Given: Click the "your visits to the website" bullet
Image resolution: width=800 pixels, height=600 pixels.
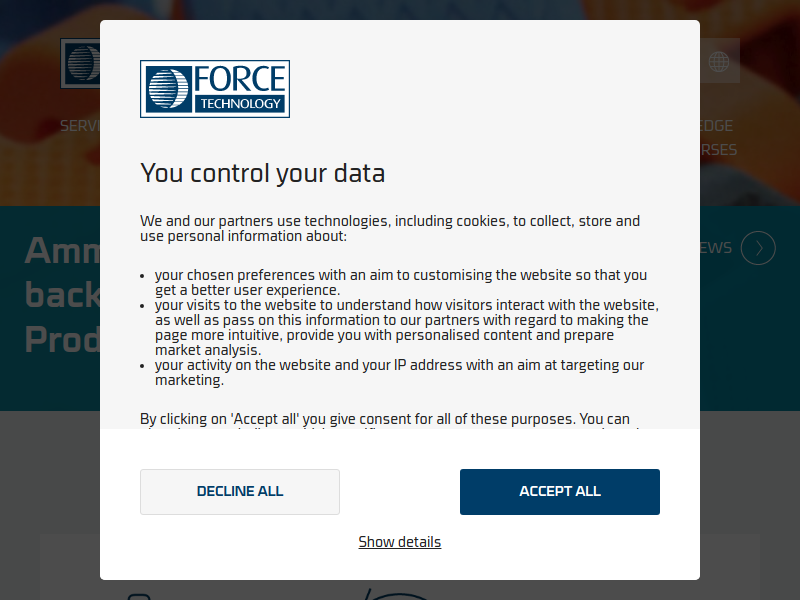Looking at the screenshot, I should (x=405, y=327).
